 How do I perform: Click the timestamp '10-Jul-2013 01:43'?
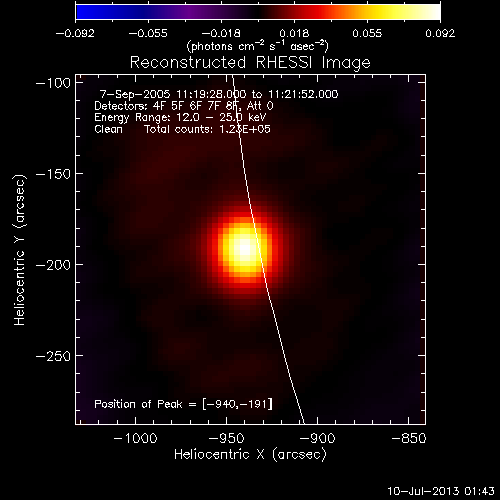[441, 491]
